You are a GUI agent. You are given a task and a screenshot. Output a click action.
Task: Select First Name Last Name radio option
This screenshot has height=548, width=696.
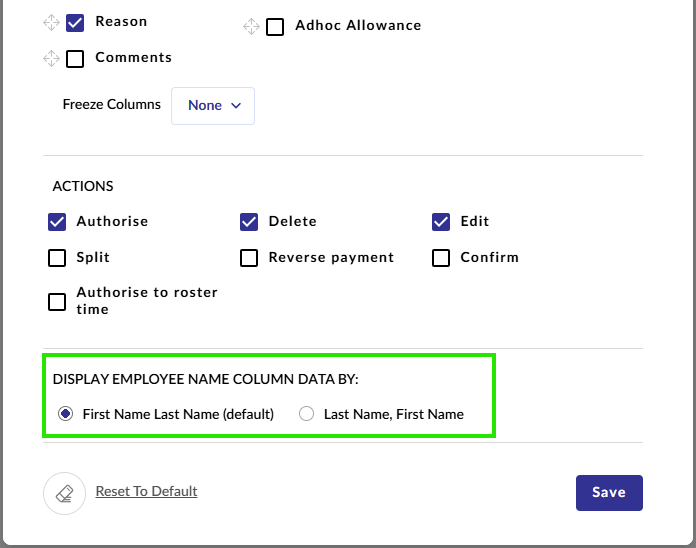(66, 414)
